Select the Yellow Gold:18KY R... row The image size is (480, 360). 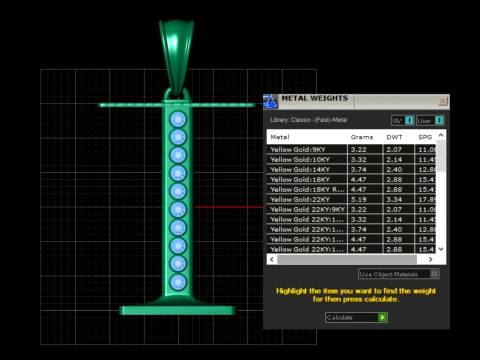(351, 189)
